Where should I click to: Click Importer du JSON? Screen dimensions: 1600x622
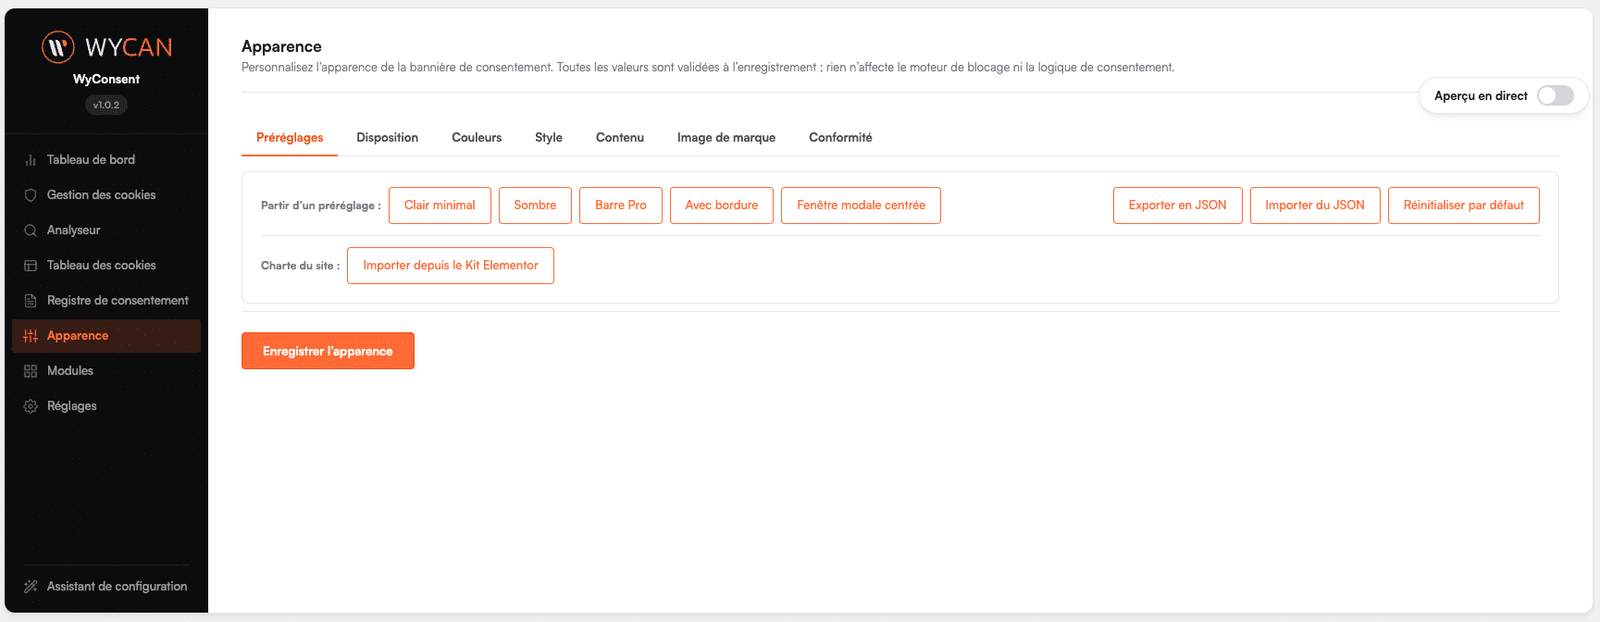click(1315, 205)
